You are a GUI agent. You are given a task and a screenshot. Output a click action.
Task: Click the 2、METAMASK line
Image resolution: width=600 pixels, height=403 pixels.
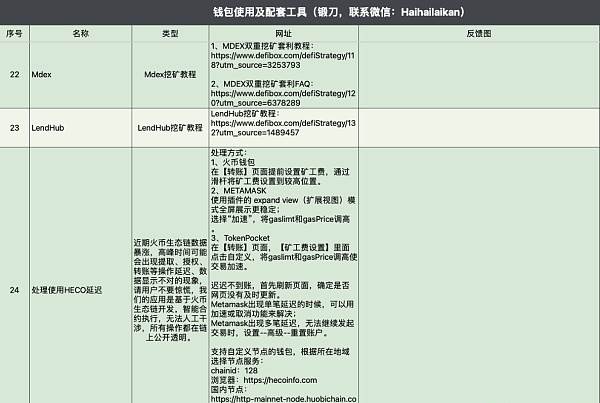pyautogui.click(x=238, y=191)
